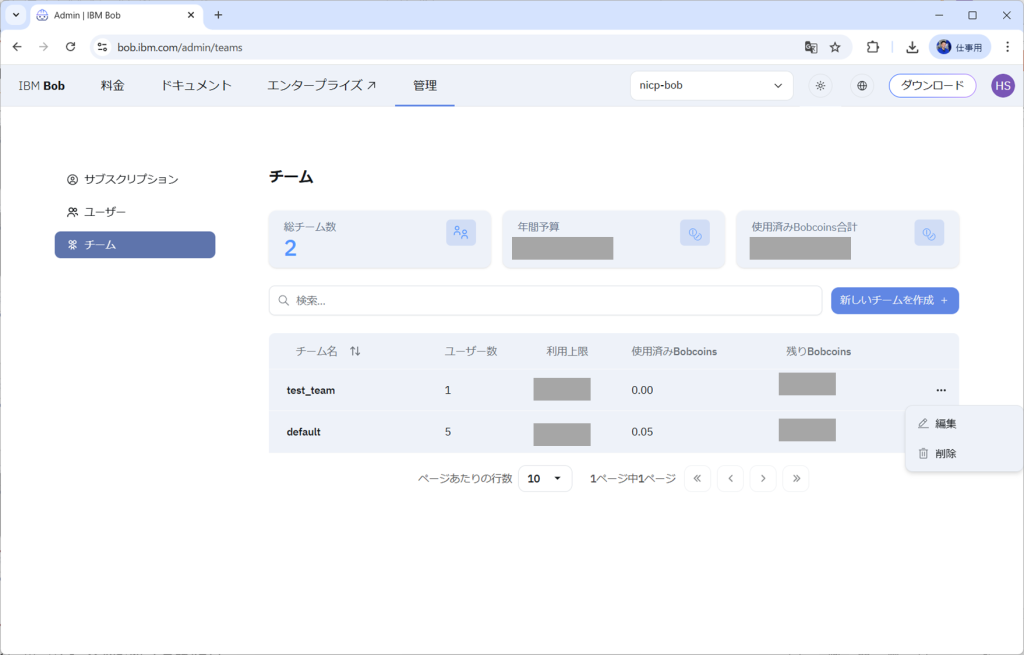Viewport: 1024px width, 655px height.
Task: Click the default team name
Action: [304, 432]
